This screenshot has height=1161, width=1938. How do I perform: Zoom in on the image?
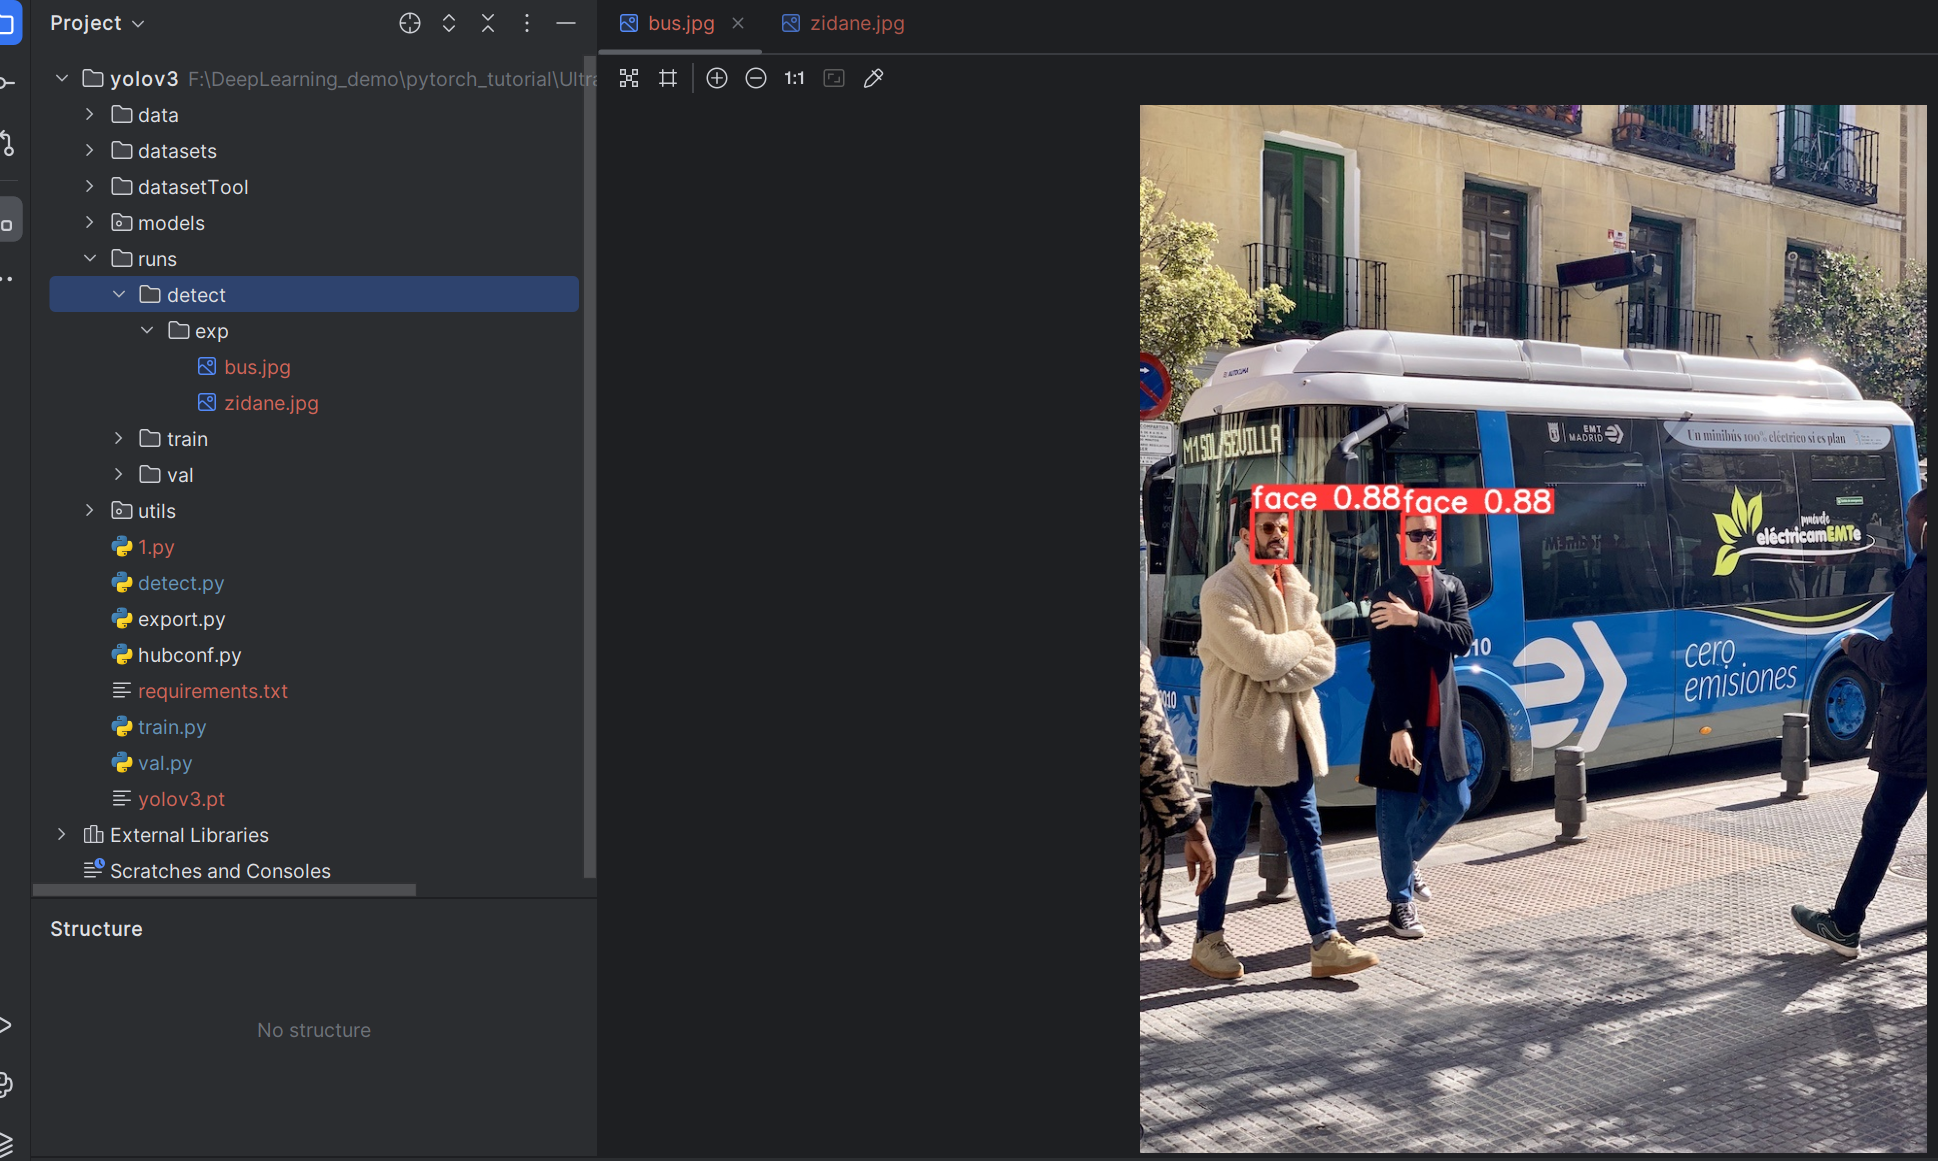coord(717,78)
